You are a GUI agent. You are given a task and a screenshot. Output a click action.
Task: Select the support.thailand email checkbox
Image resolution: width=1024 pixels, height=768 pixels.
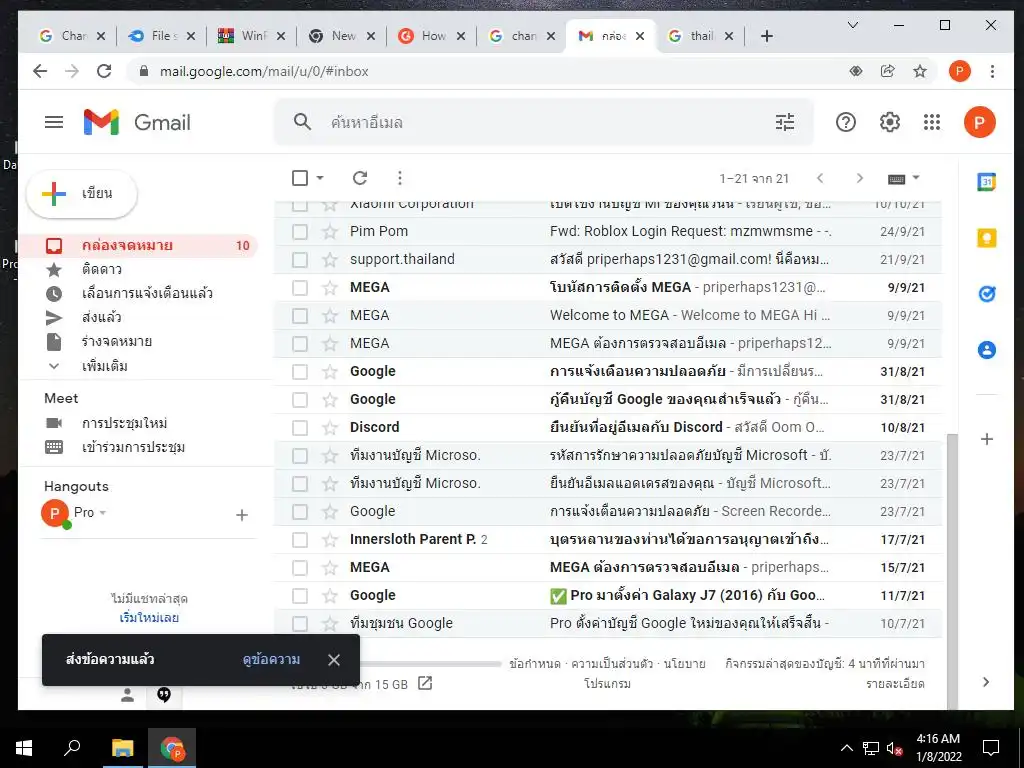300,259
